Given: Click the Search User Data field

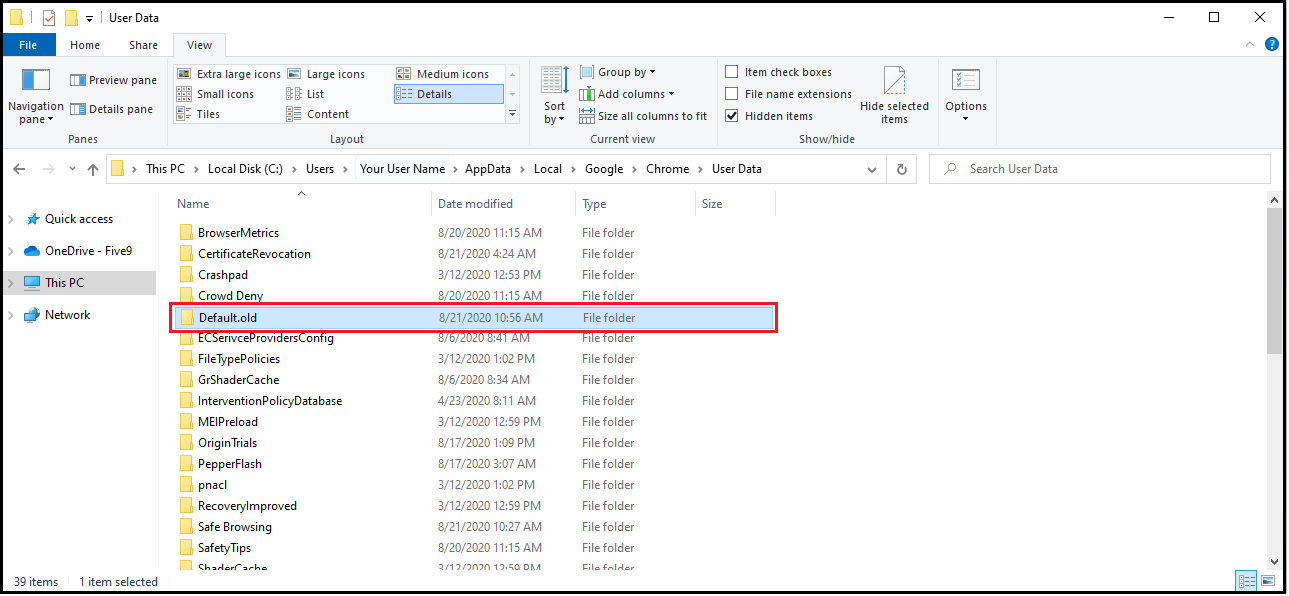Looking at the screenshot, I should 1100,169.
